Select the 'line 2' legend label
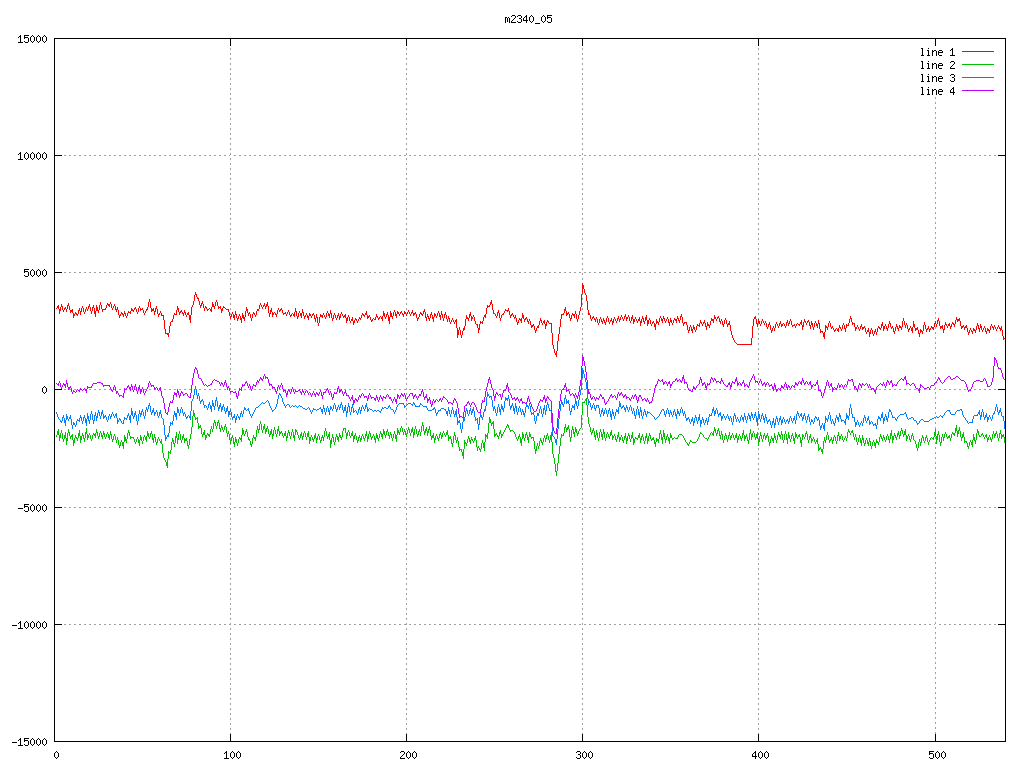The height and width of the screenshot is (768, 1024). tap(938, 65)
